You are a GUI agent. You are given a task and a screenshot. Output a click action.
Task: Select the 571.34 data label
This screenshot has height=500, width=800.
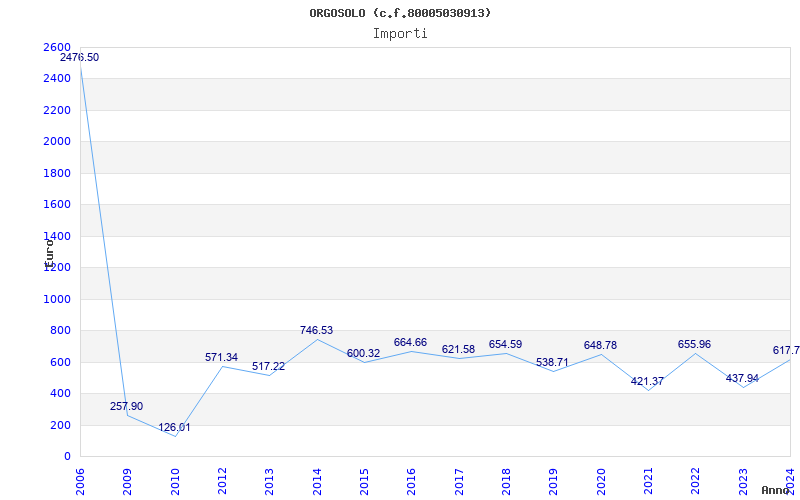pyautogui.click(x=221, y=357)
